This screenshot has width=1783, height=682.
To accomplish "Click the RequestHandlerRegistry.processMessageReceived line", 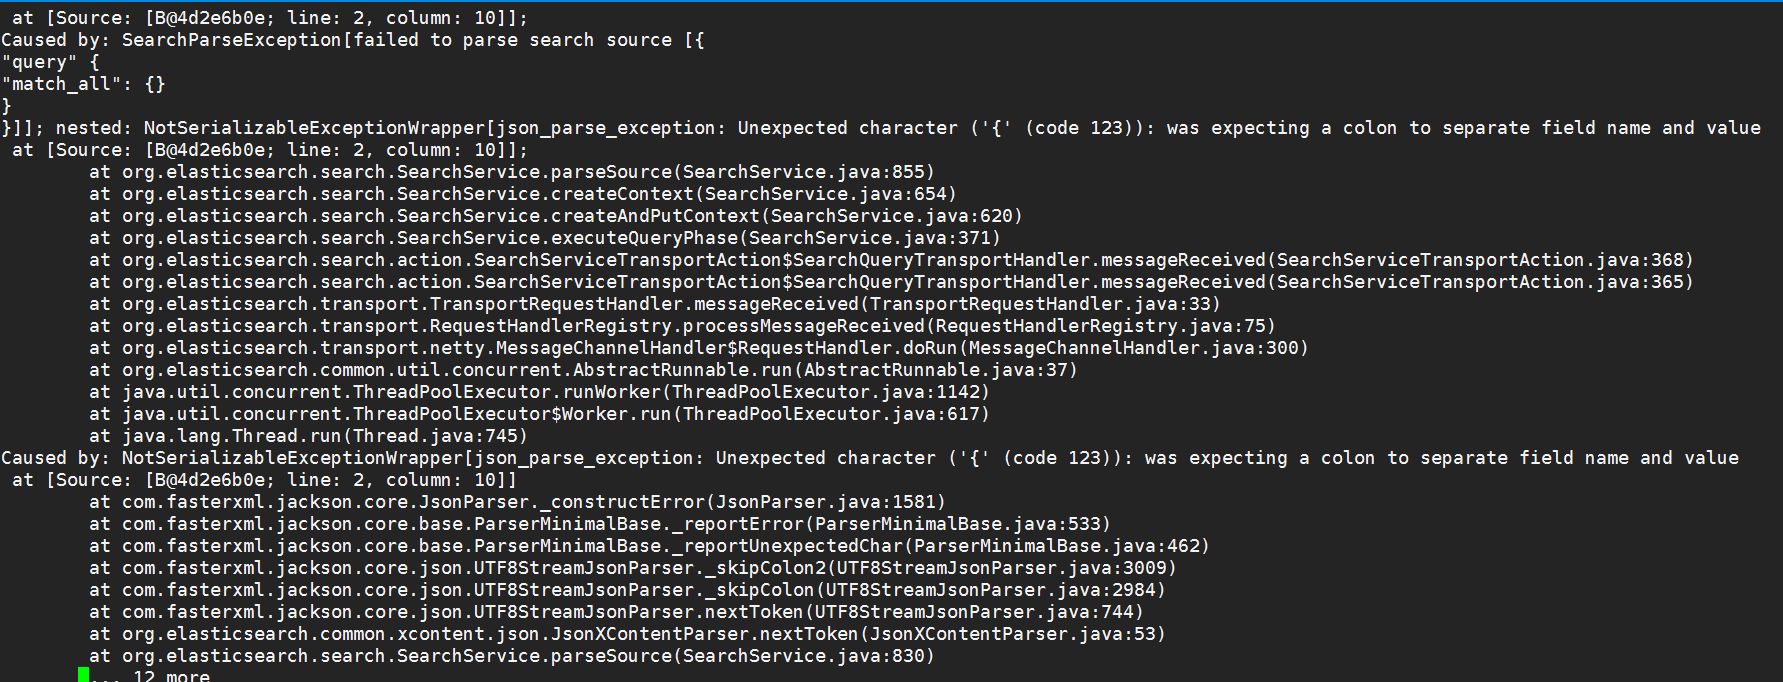I will click(682, 326).
